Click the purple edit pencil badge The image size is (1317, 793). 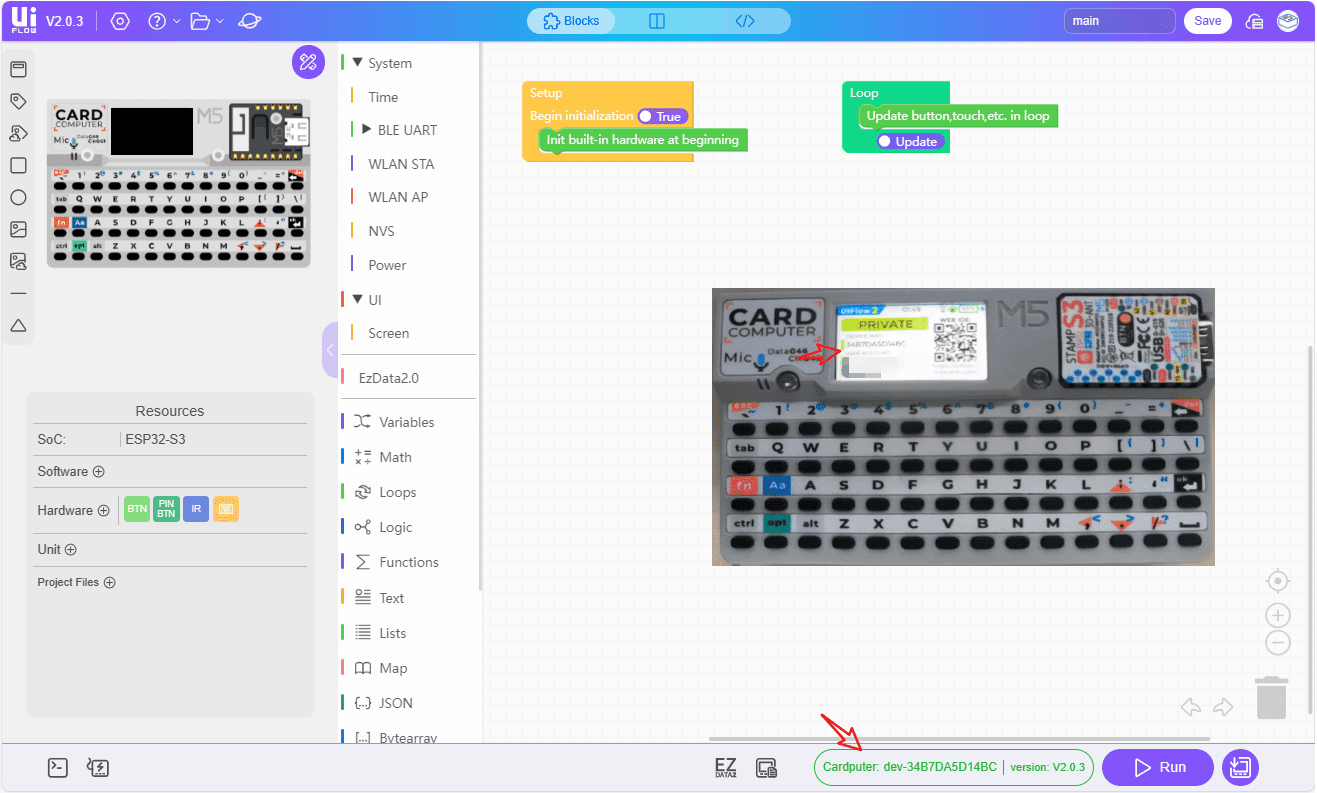tap(308, 62)
